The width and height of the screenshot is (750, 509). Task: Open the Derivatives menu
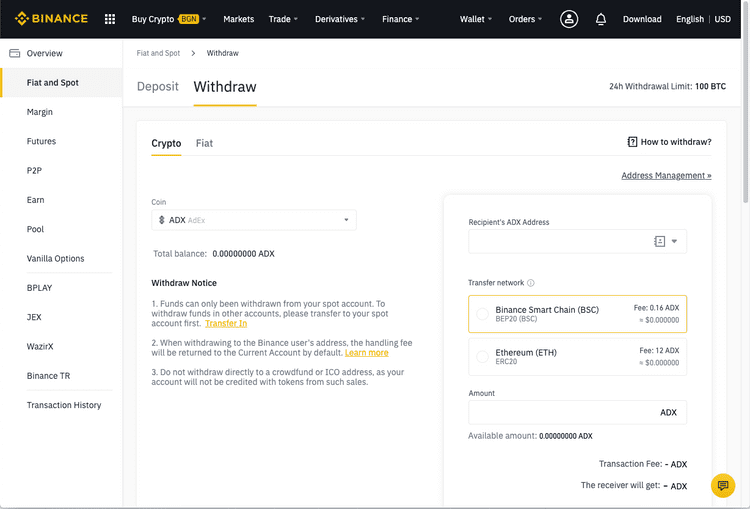[x=340, y=19]
